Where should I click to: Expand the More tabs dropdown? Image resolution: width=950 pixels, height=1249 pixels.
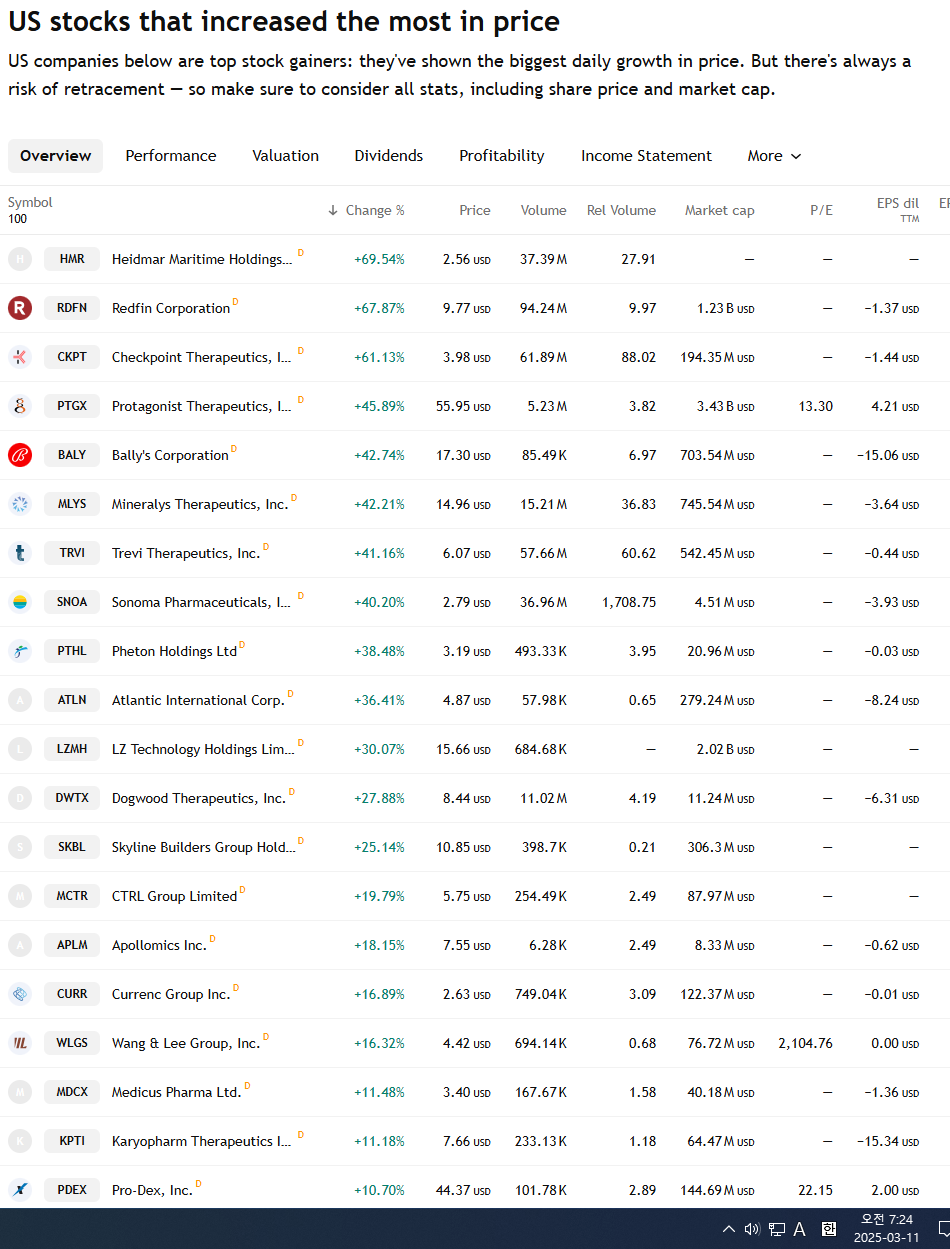[775, 156]
